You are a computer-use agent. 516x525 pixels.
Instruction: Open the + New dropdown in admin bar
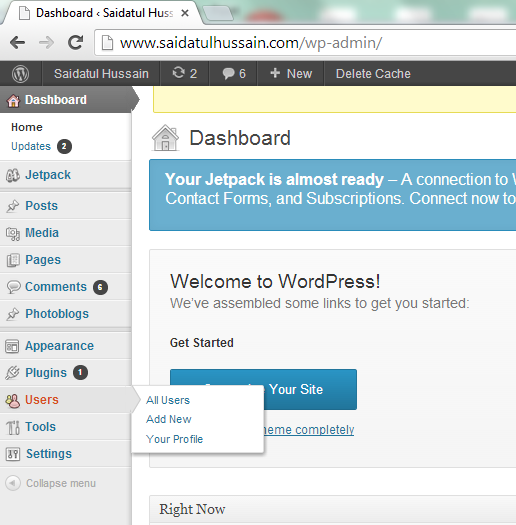[x=291, y=73]
